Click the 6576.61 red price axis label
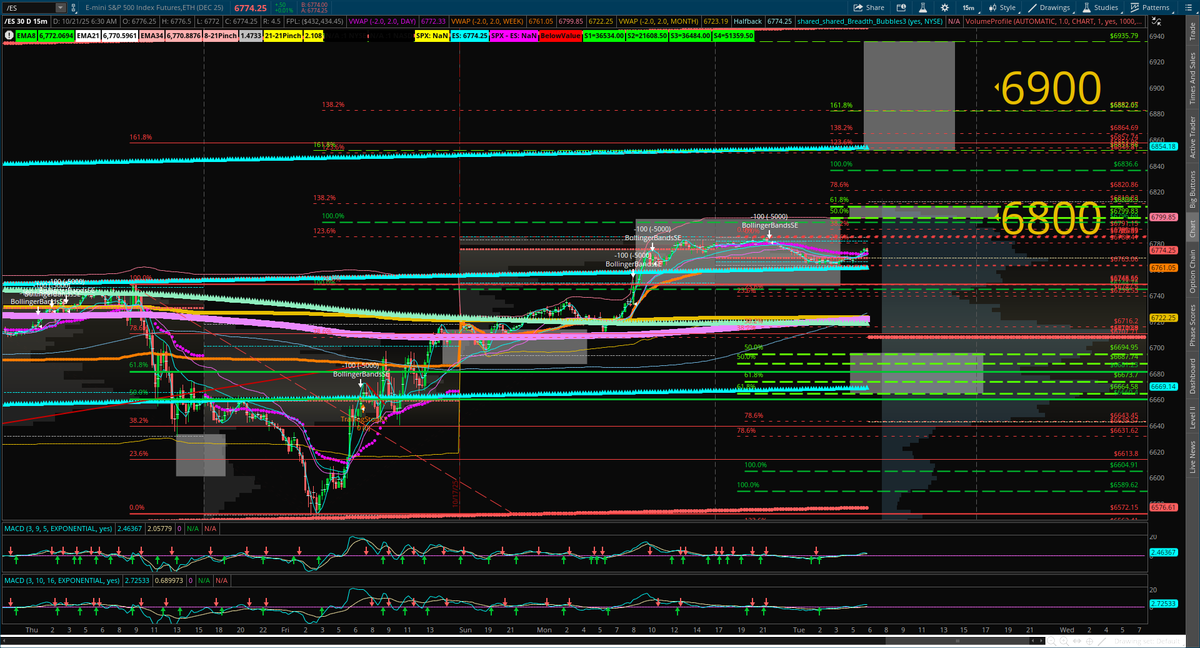The height and width of the screenshot is (648, 1200). click(1162, 507)
